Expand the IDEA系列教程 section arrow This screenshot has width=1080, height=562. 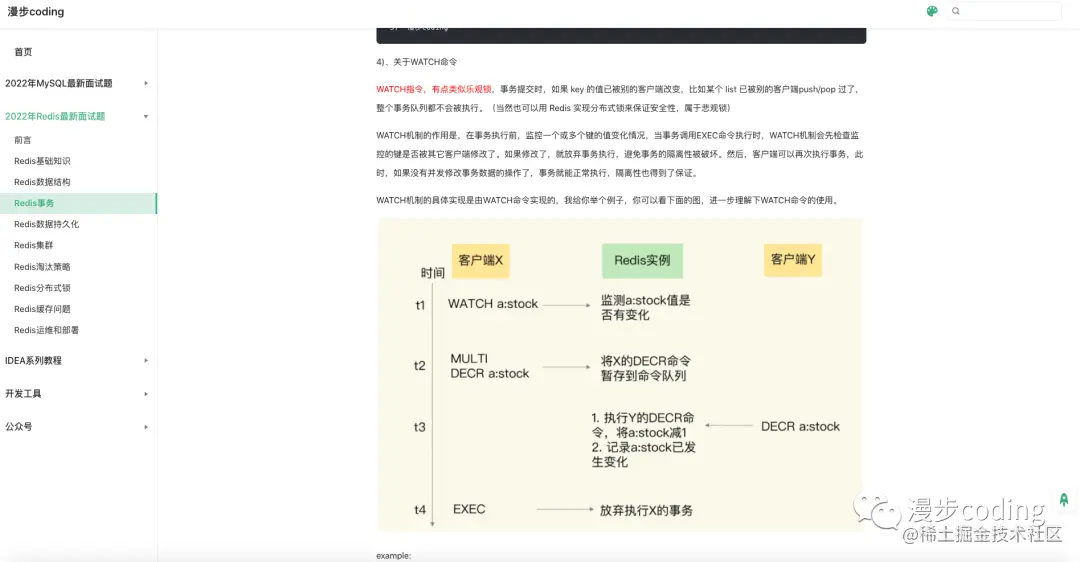point(146,361)
